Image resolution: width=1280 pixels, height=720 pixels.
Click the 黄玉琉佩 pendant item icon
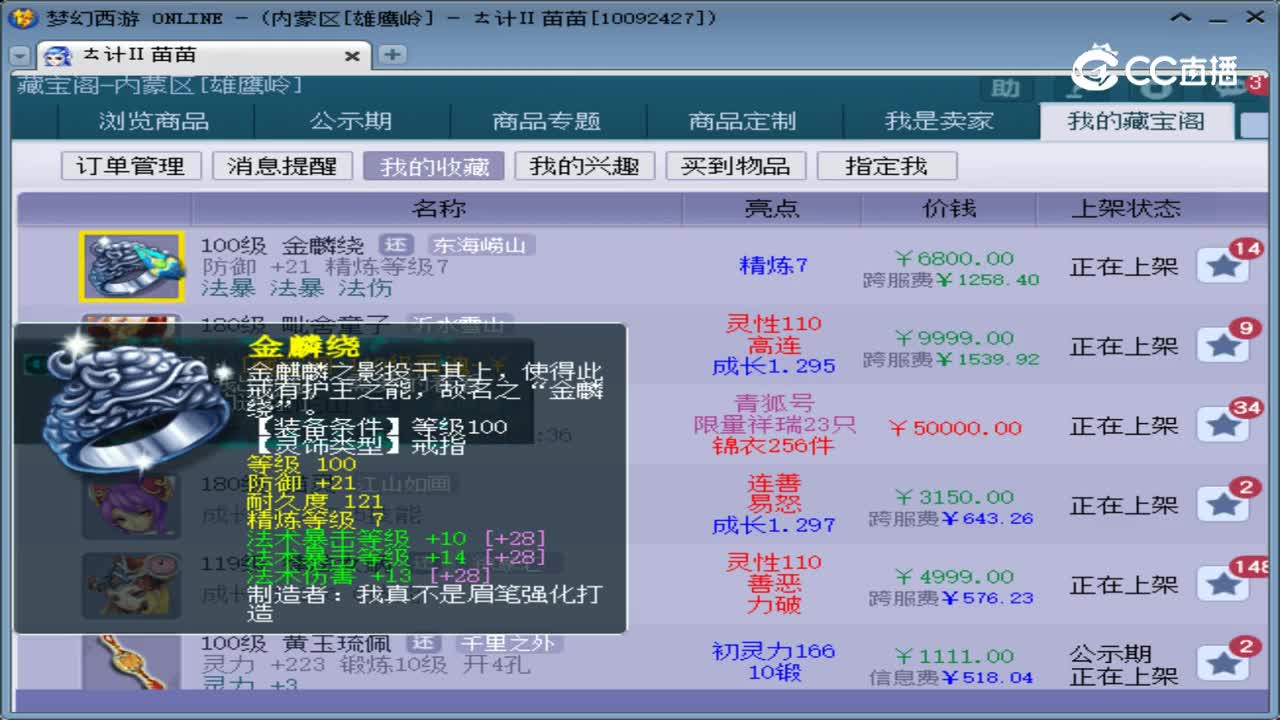(131, 664)
